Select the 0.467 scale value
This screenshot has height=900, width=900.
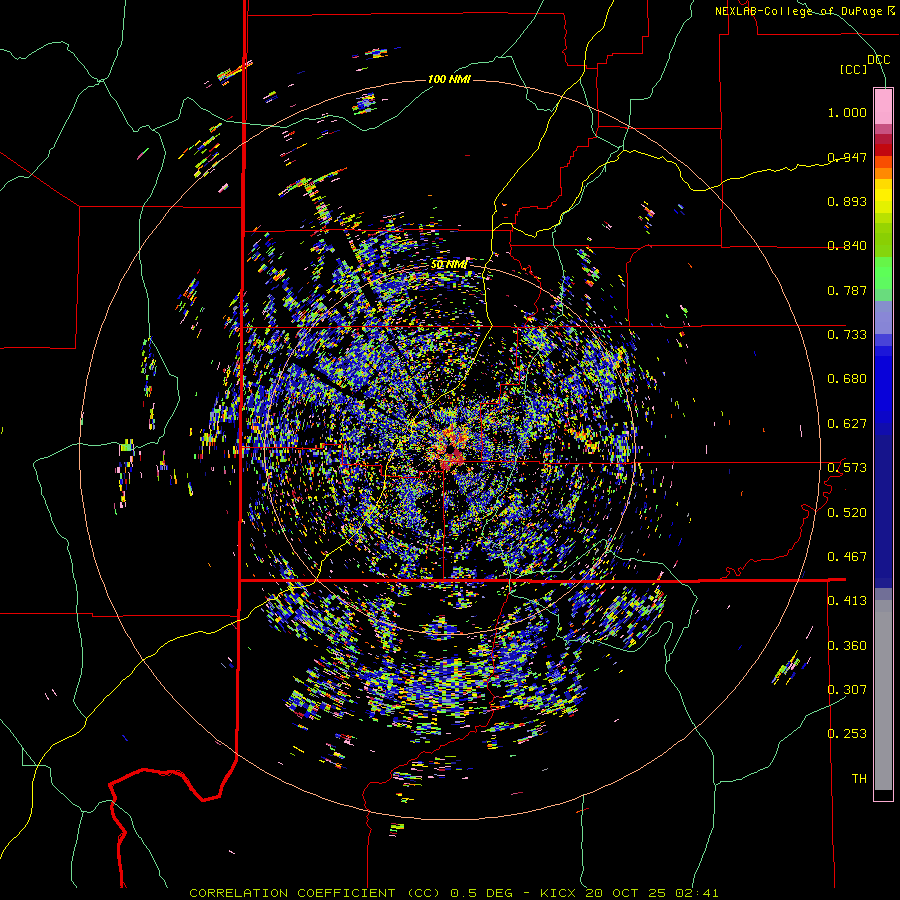point(847,557)
